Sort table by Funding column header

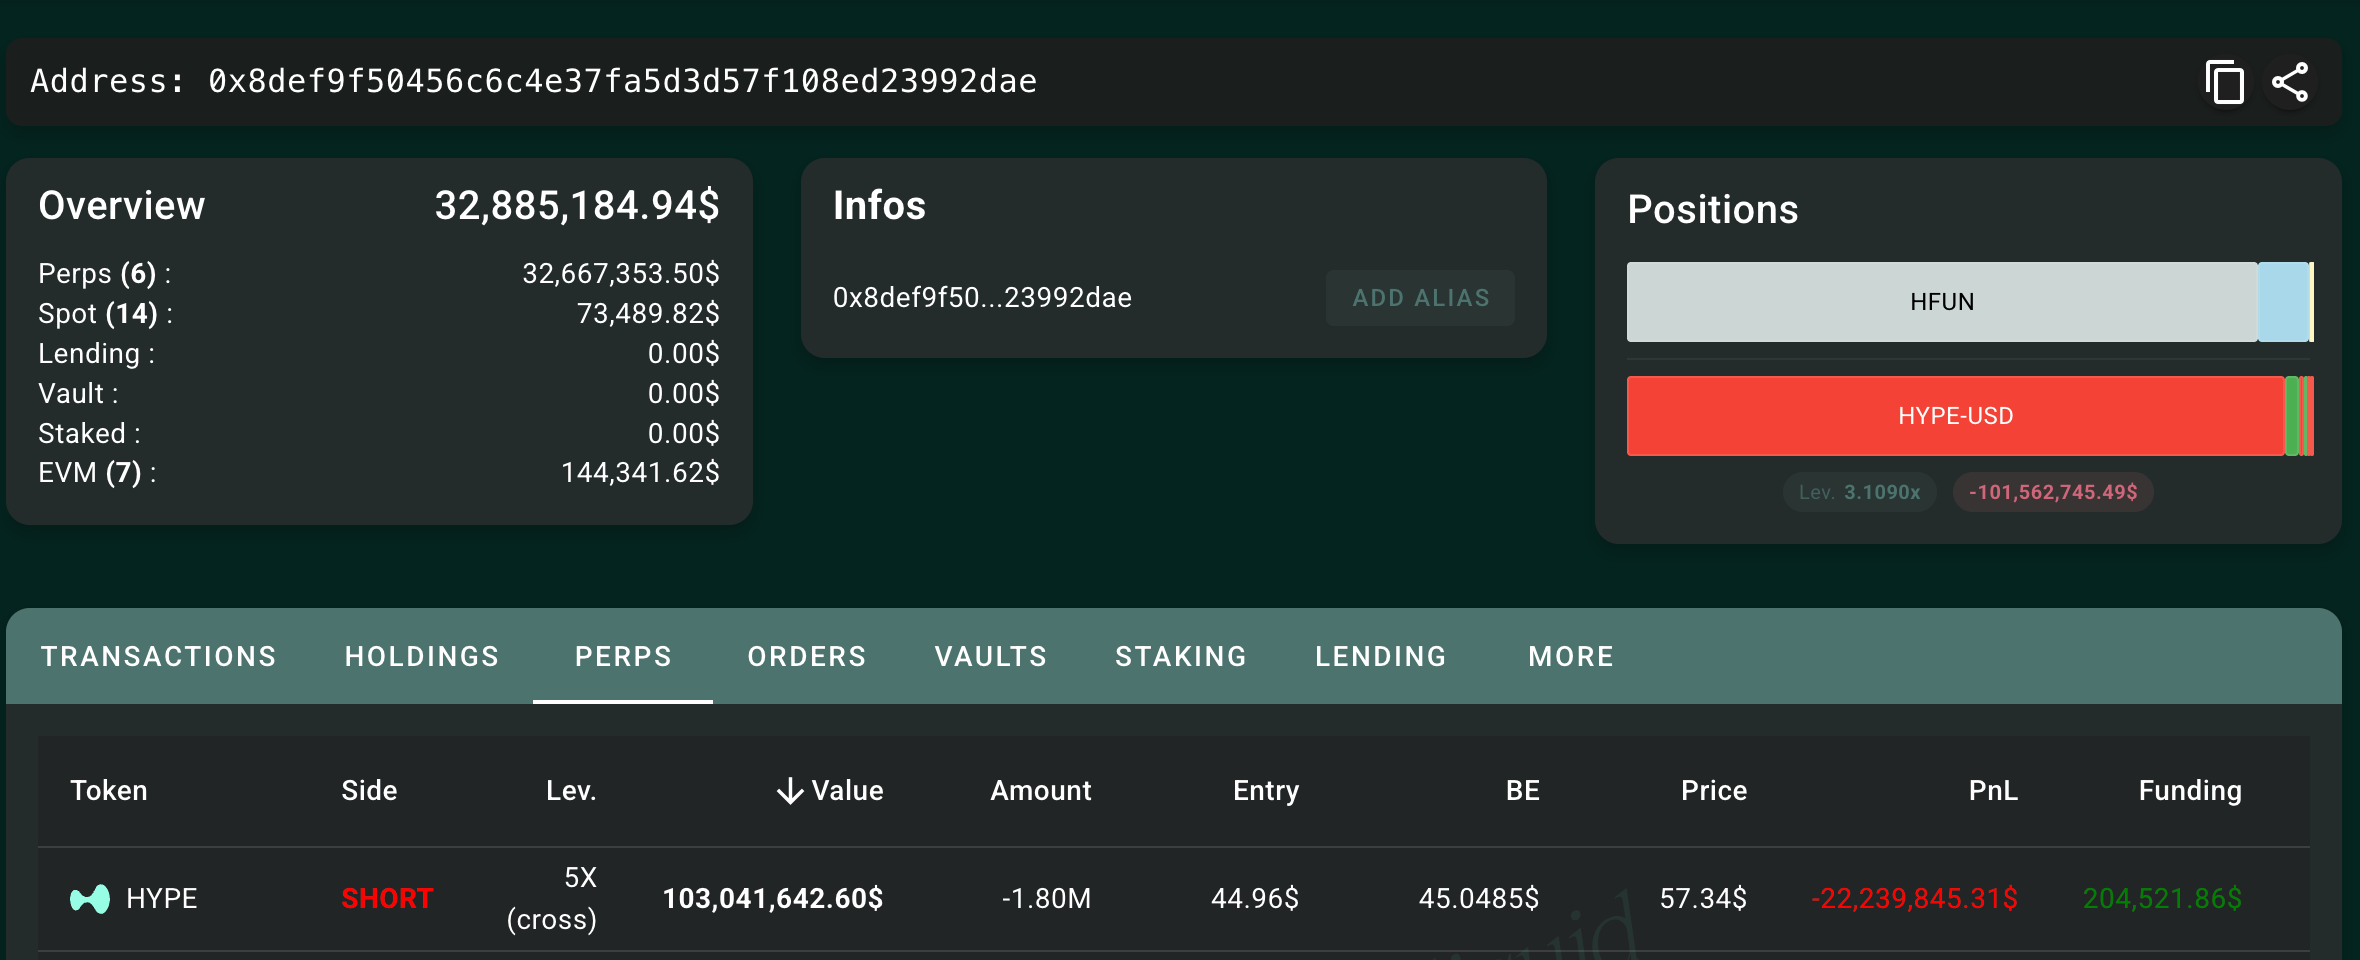coord(2190,791)
